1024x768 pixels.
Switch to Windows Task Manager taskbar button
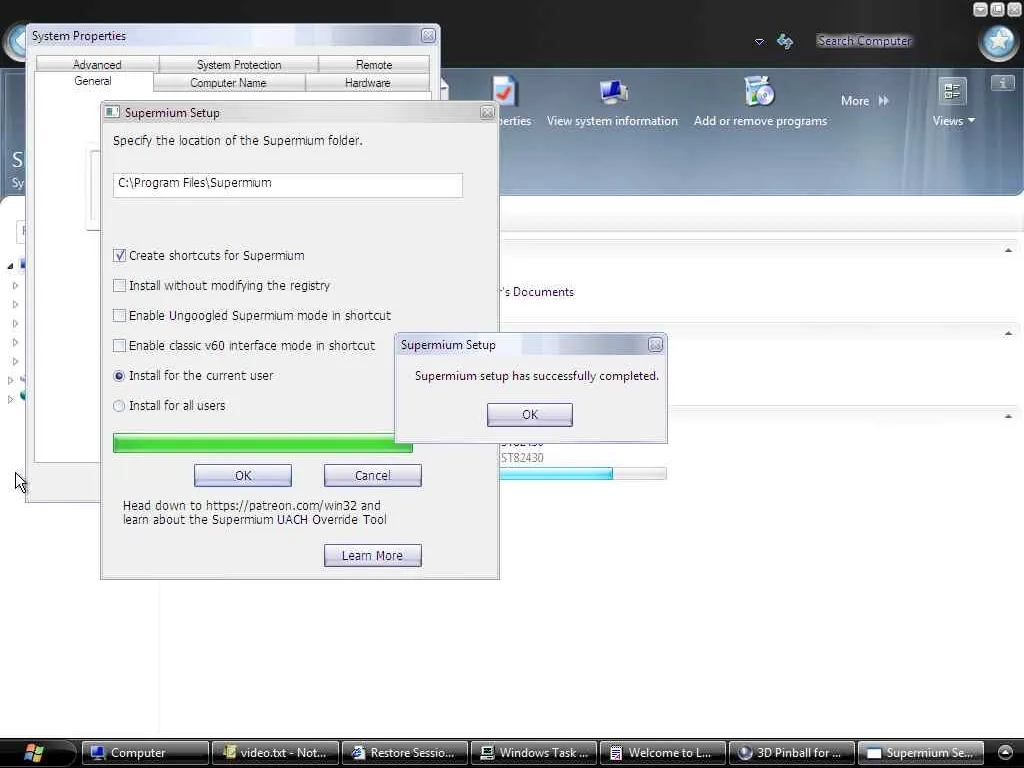[x=534, y=752]
